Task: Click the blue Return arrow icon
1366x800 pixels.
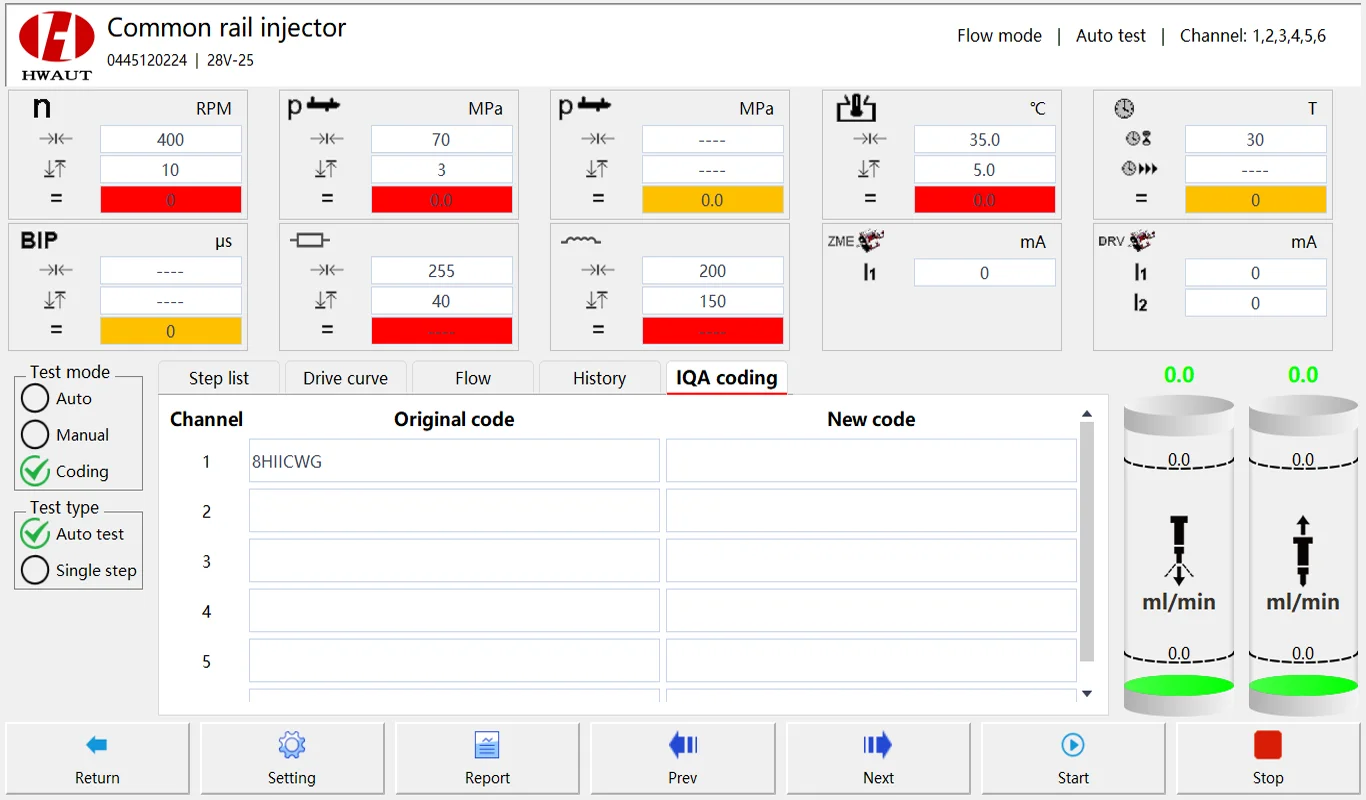Action: coord(97,745)
